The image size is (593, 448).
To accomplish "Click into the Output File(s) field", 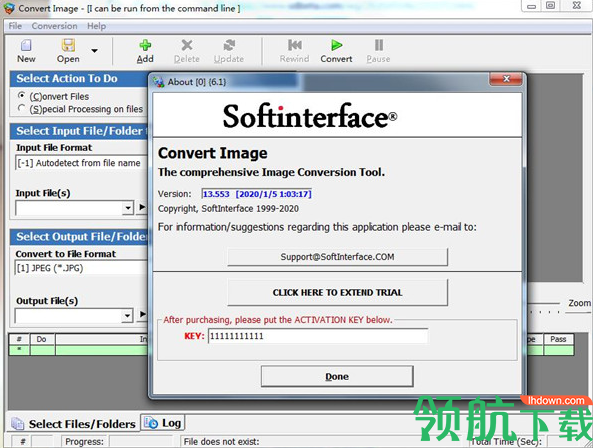I will point(69,315).
